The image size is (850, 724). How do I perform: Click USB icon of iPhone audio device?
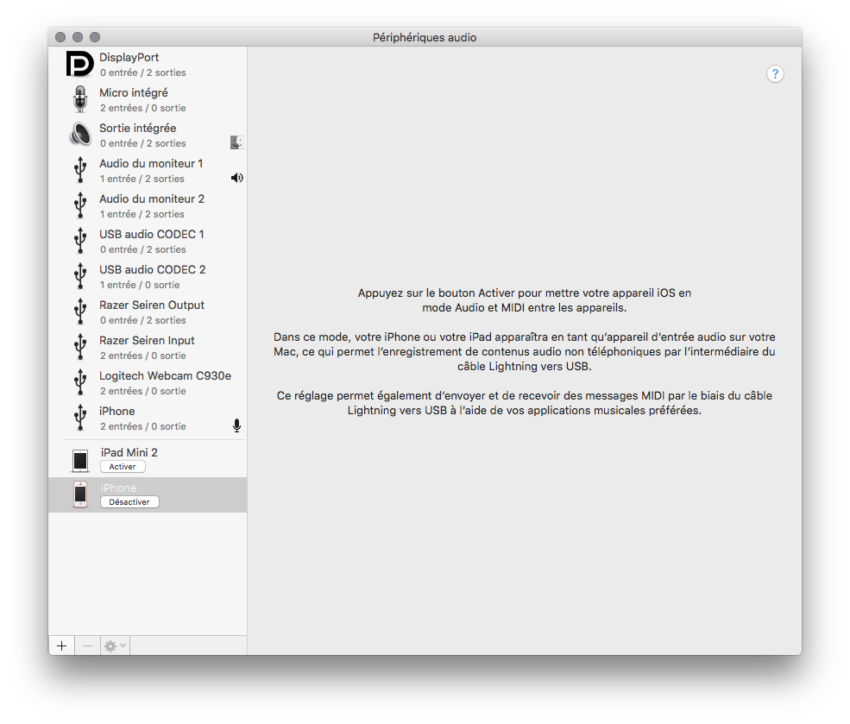click(x=80, y=418)
